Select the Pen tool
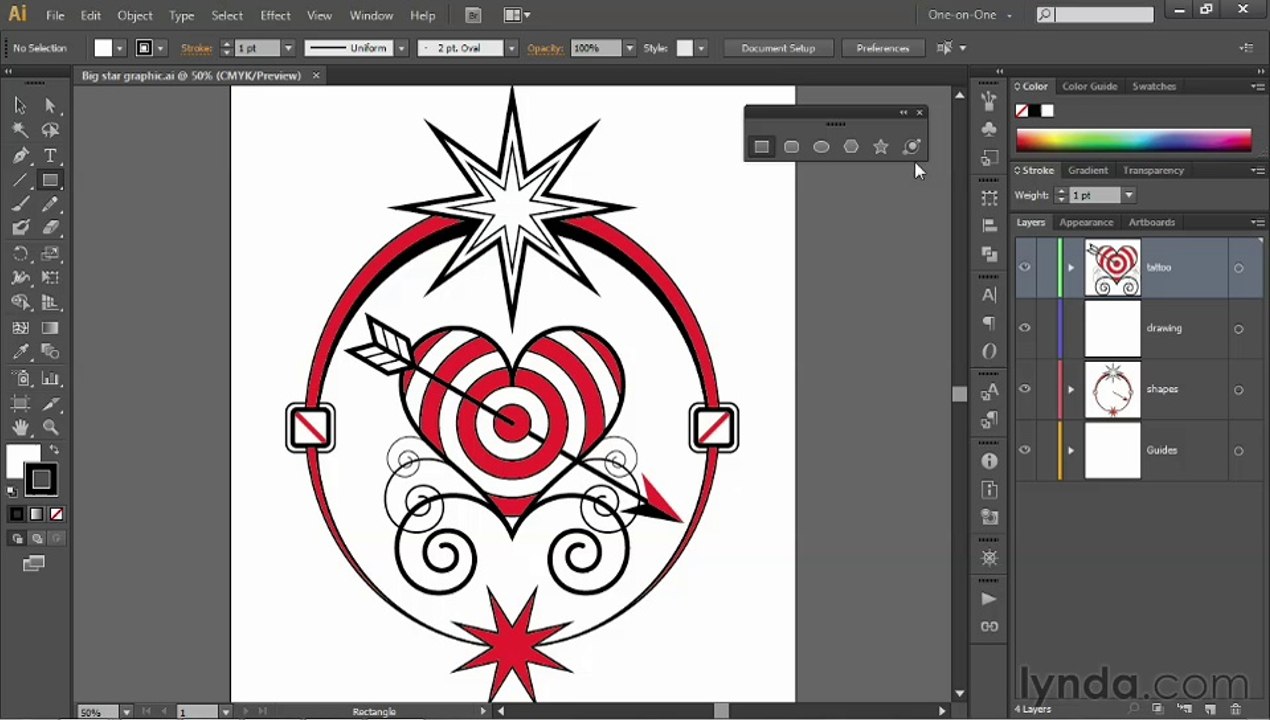This screenshot has height=720, width=1270. pyautogui.click(x=20, y=155)
